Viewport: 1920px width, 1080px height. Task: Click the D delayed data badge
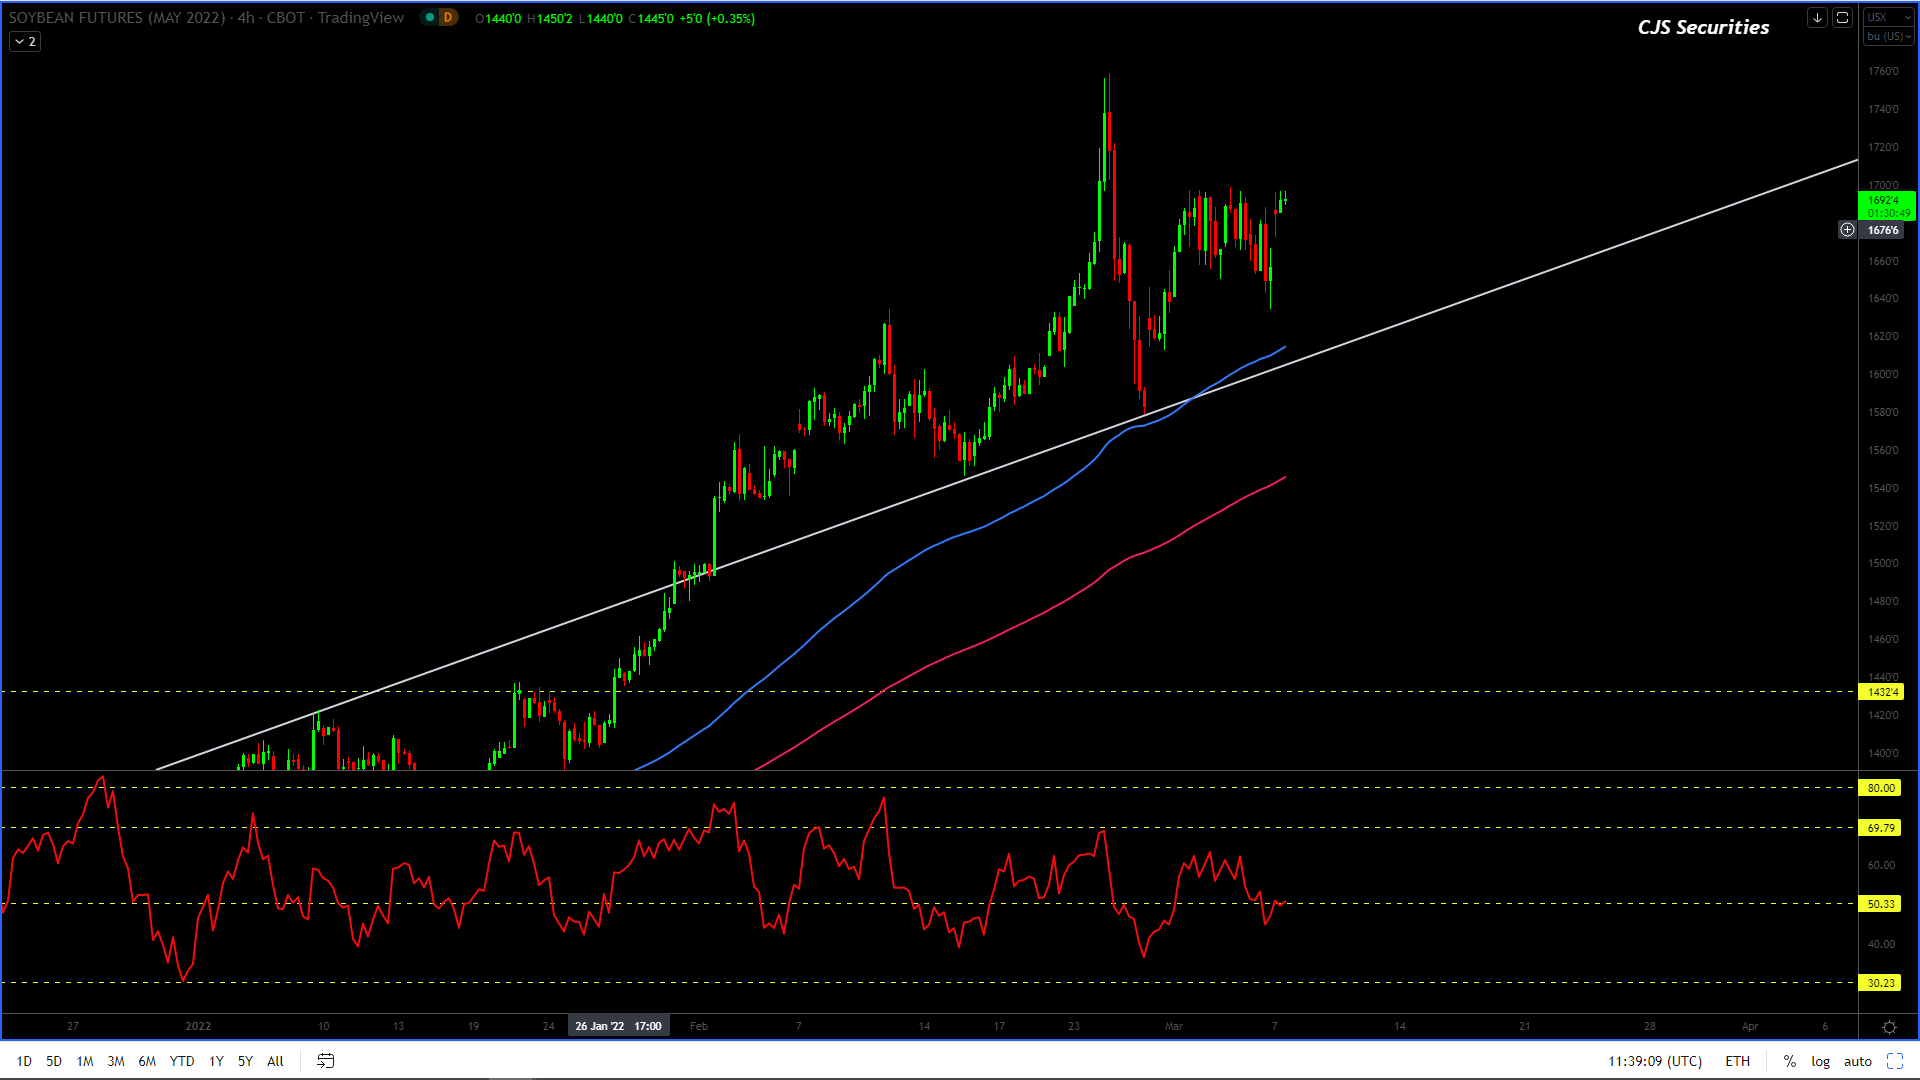point(448,18)
